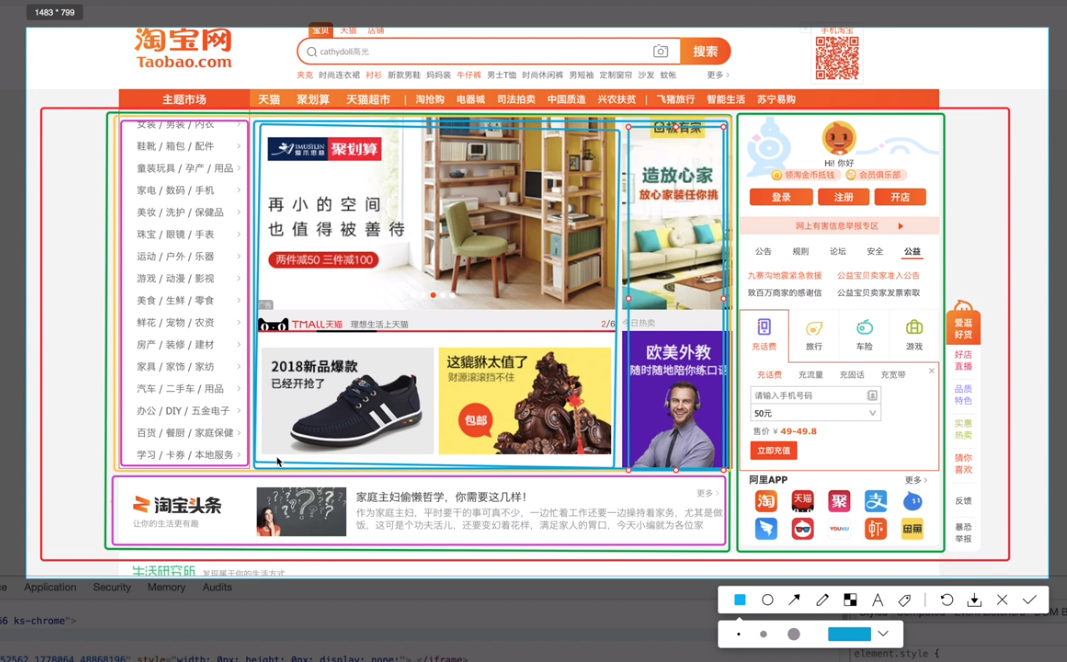
Task: Click the 登录 login button
Action: click(781, 197)
